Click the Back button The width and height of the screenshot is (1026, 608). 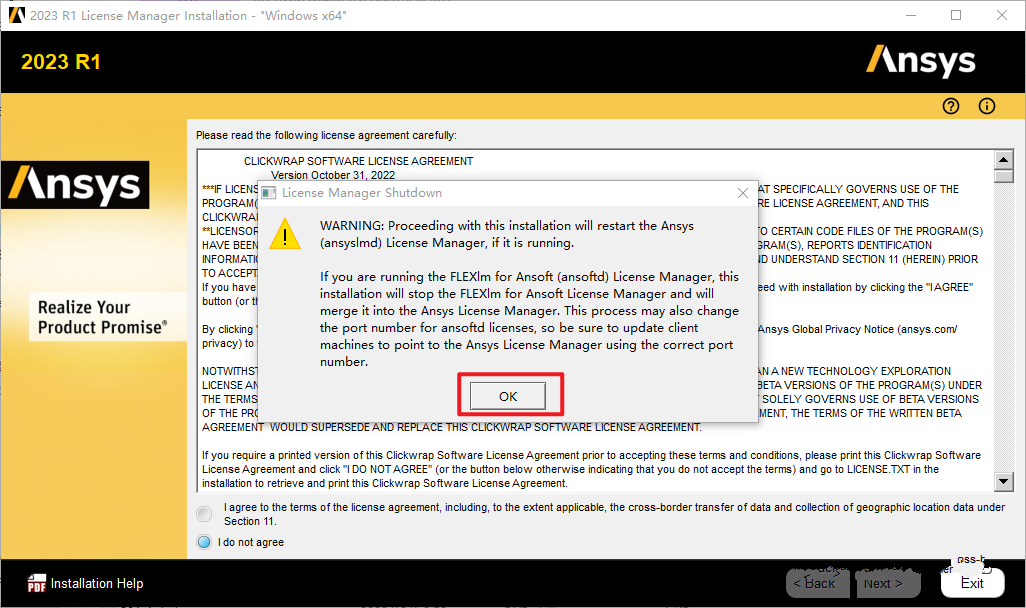tap(817, 583)
